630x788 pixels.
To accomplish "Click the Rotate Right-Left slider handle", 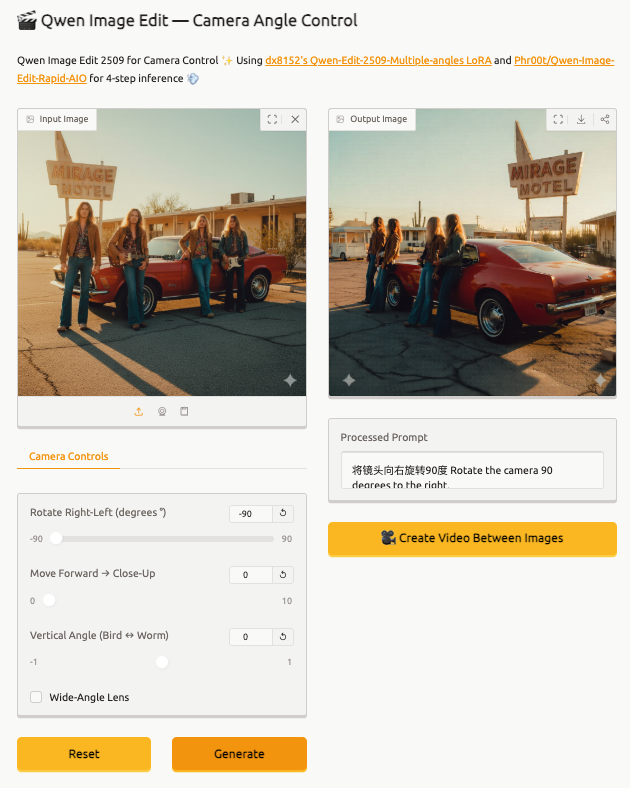I will click(56, 538).
